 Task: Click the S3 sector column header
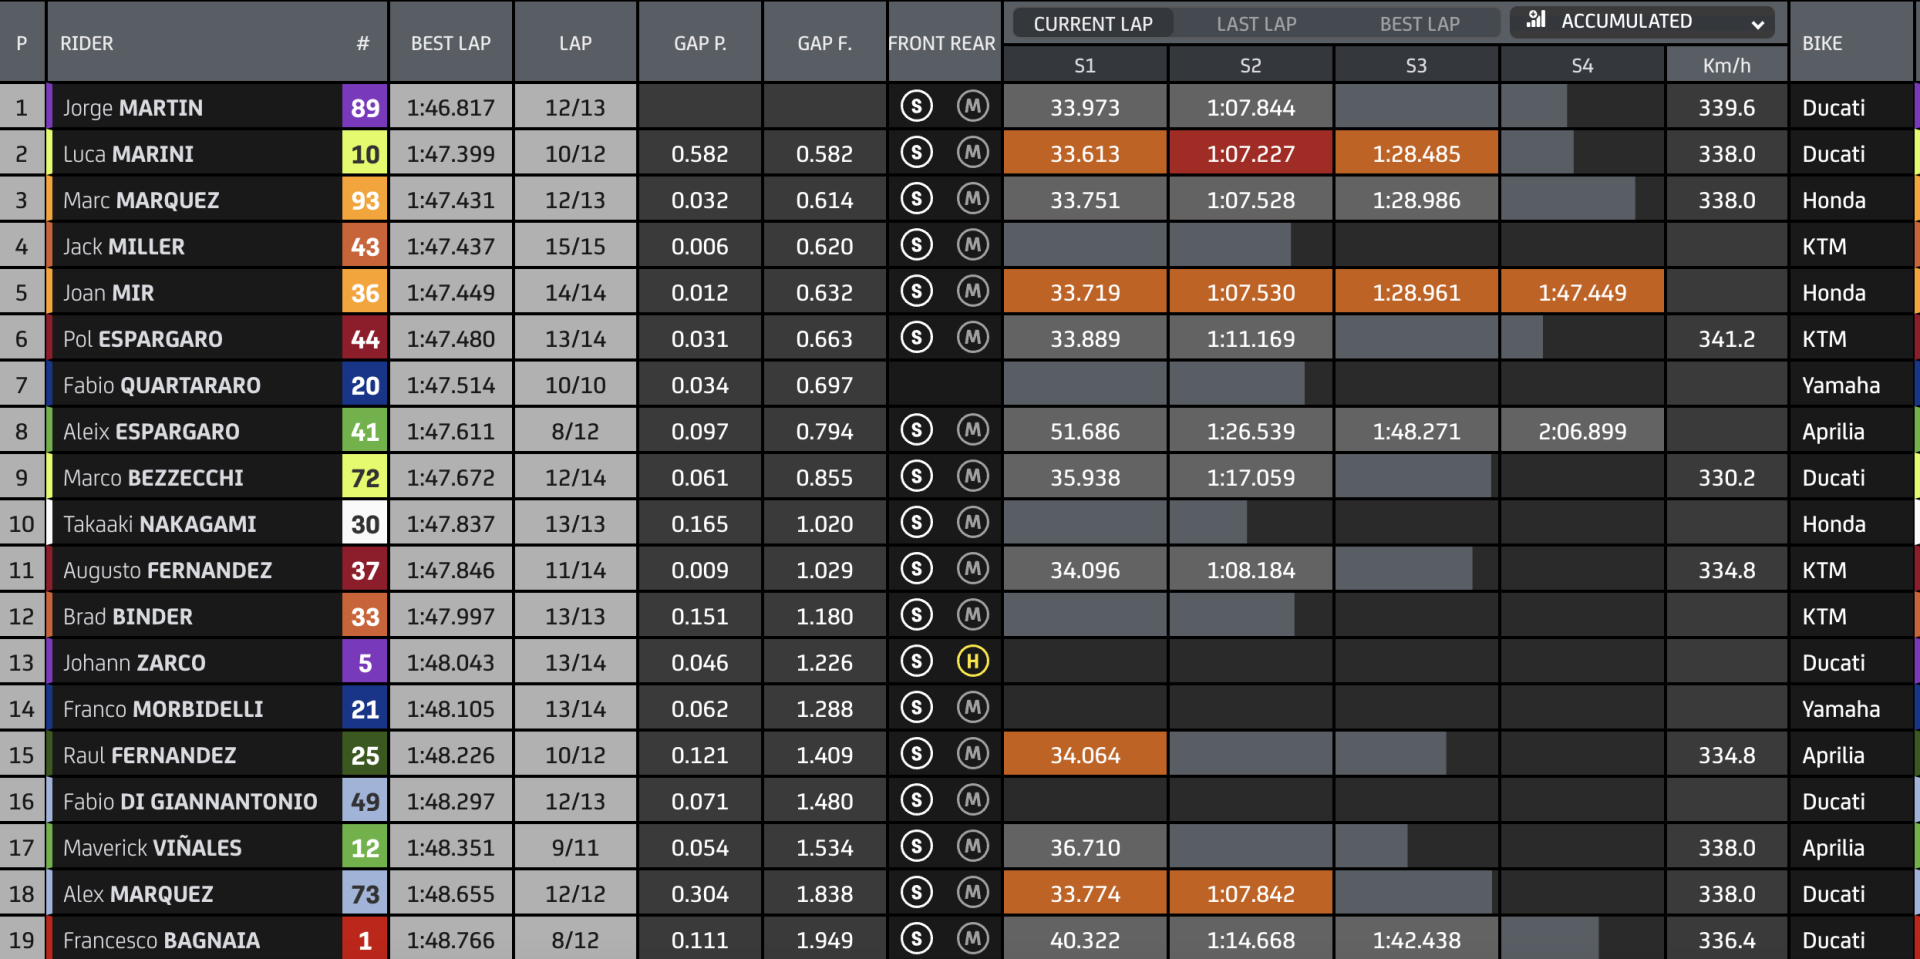(x=1416, y=66)
